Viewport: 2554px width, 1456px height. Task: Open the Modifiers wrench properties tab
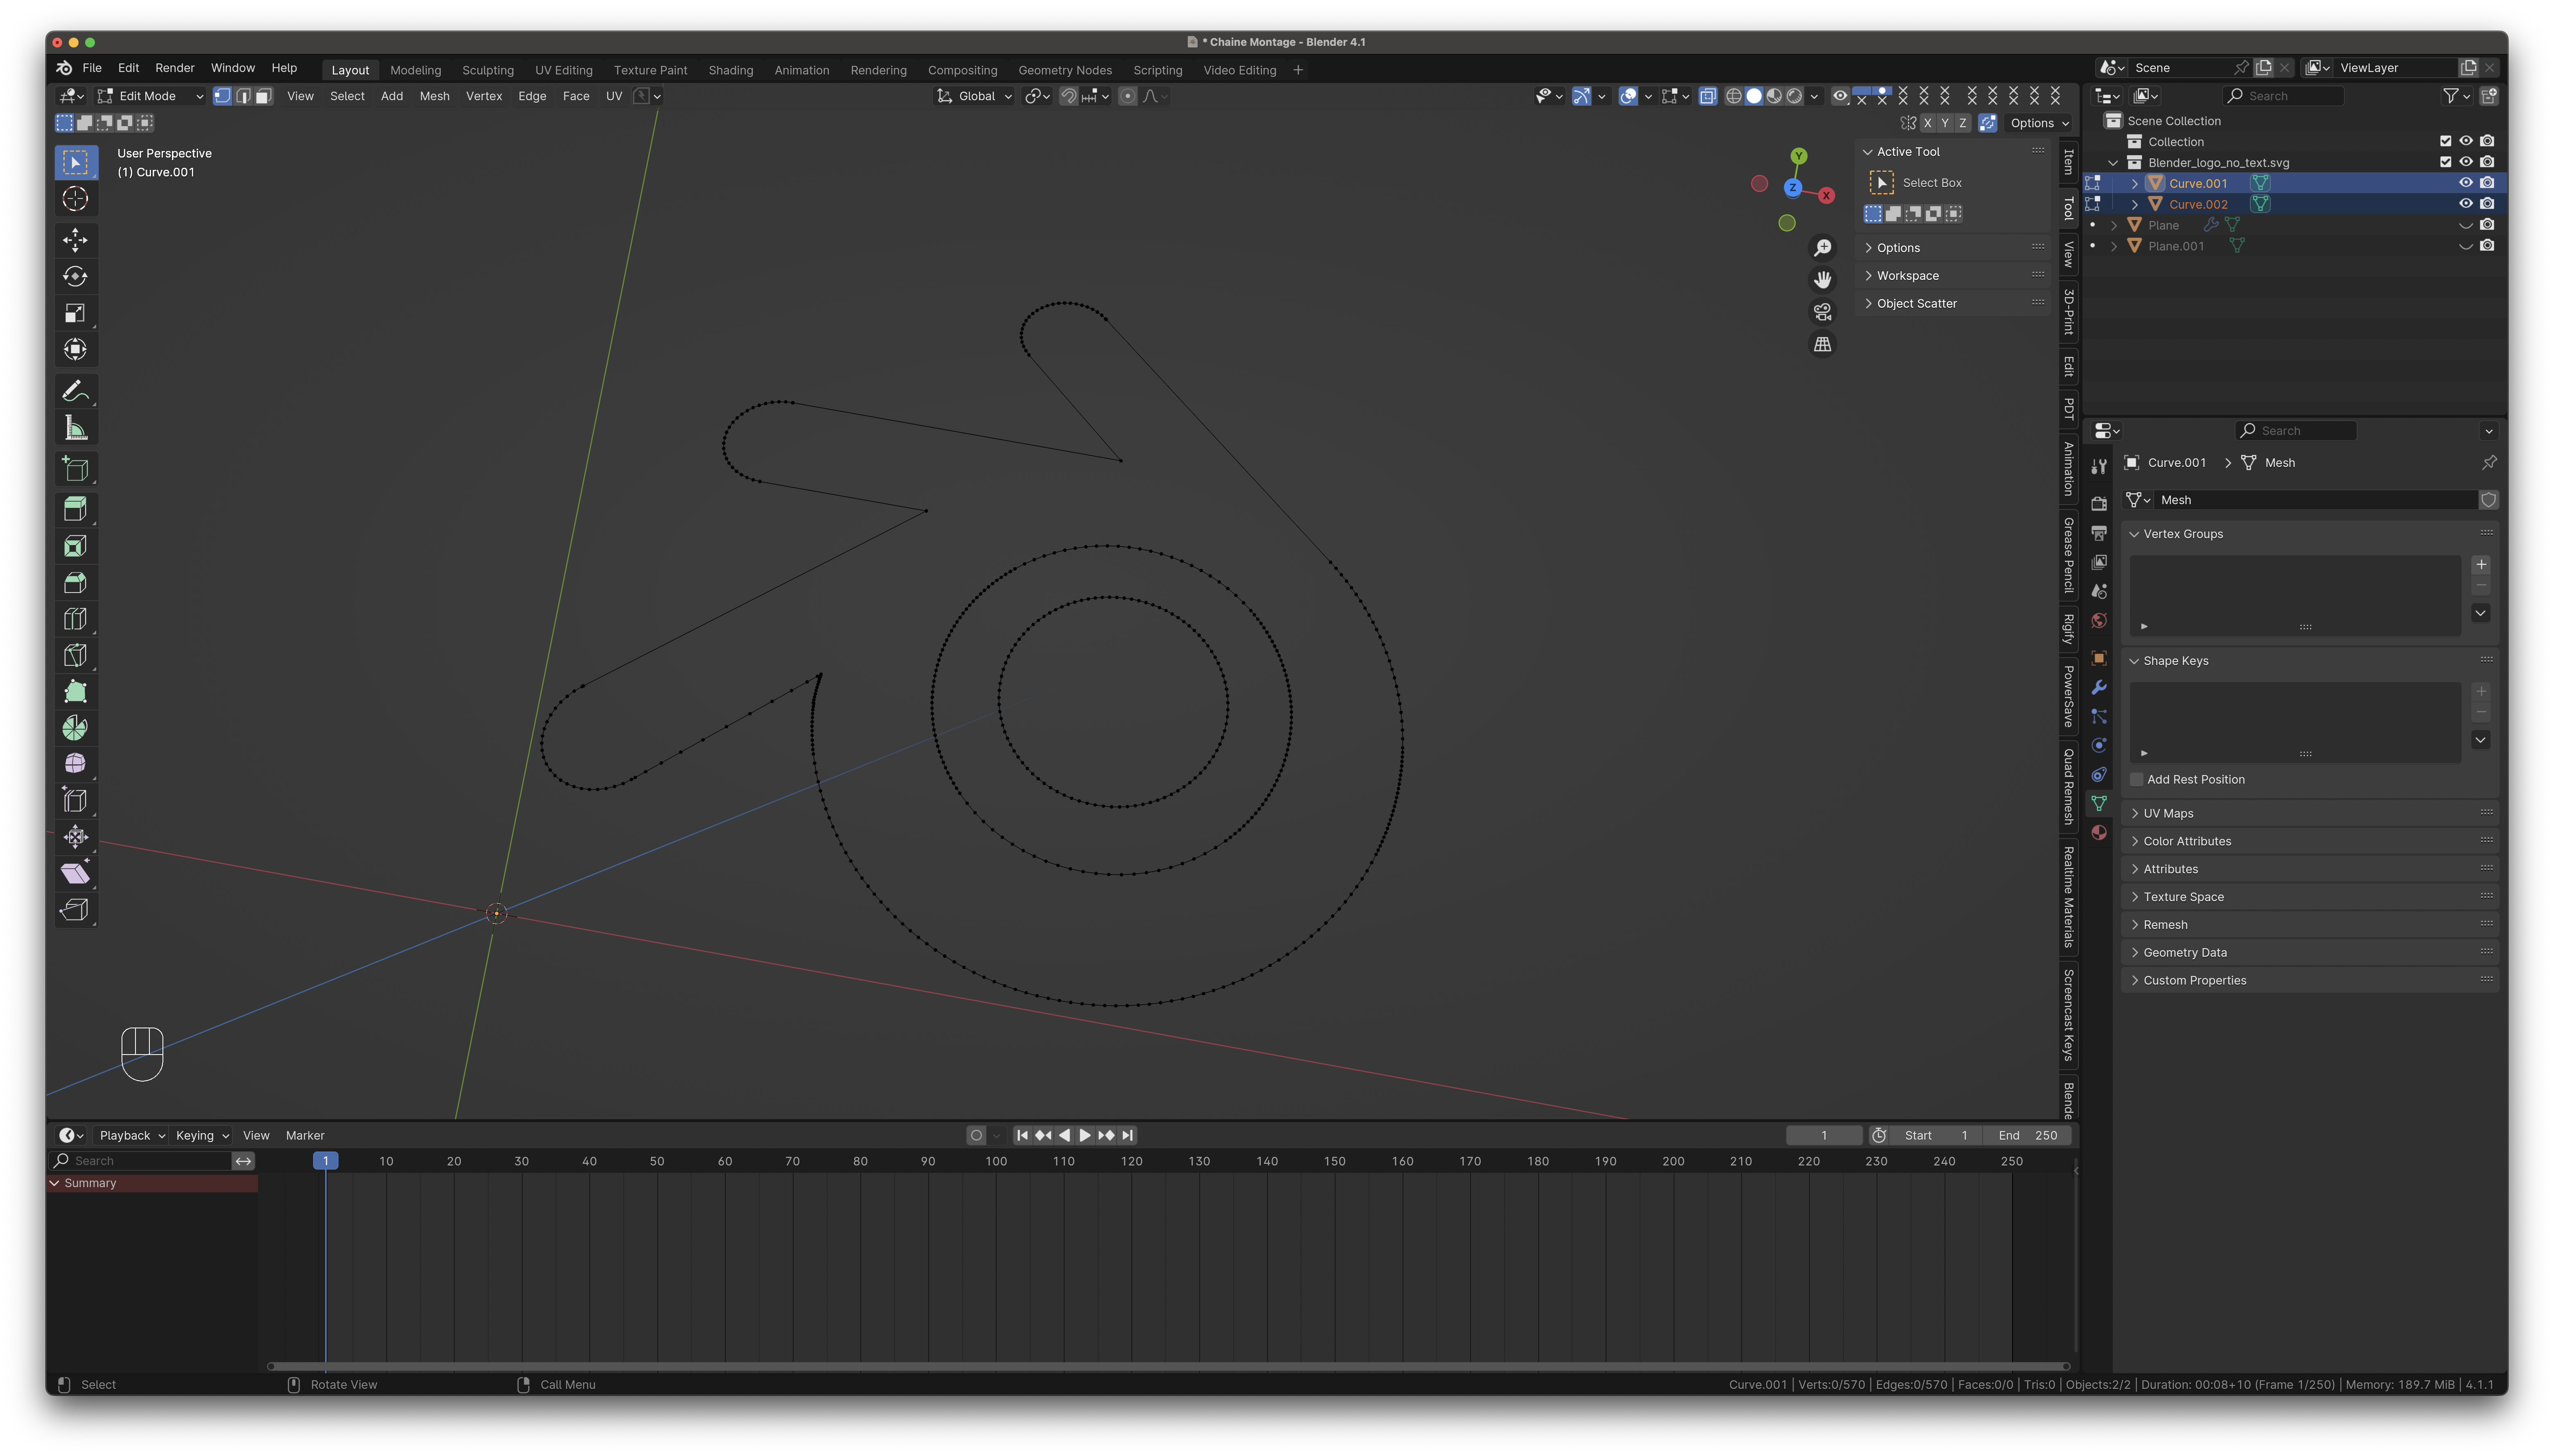point(2099,687)
